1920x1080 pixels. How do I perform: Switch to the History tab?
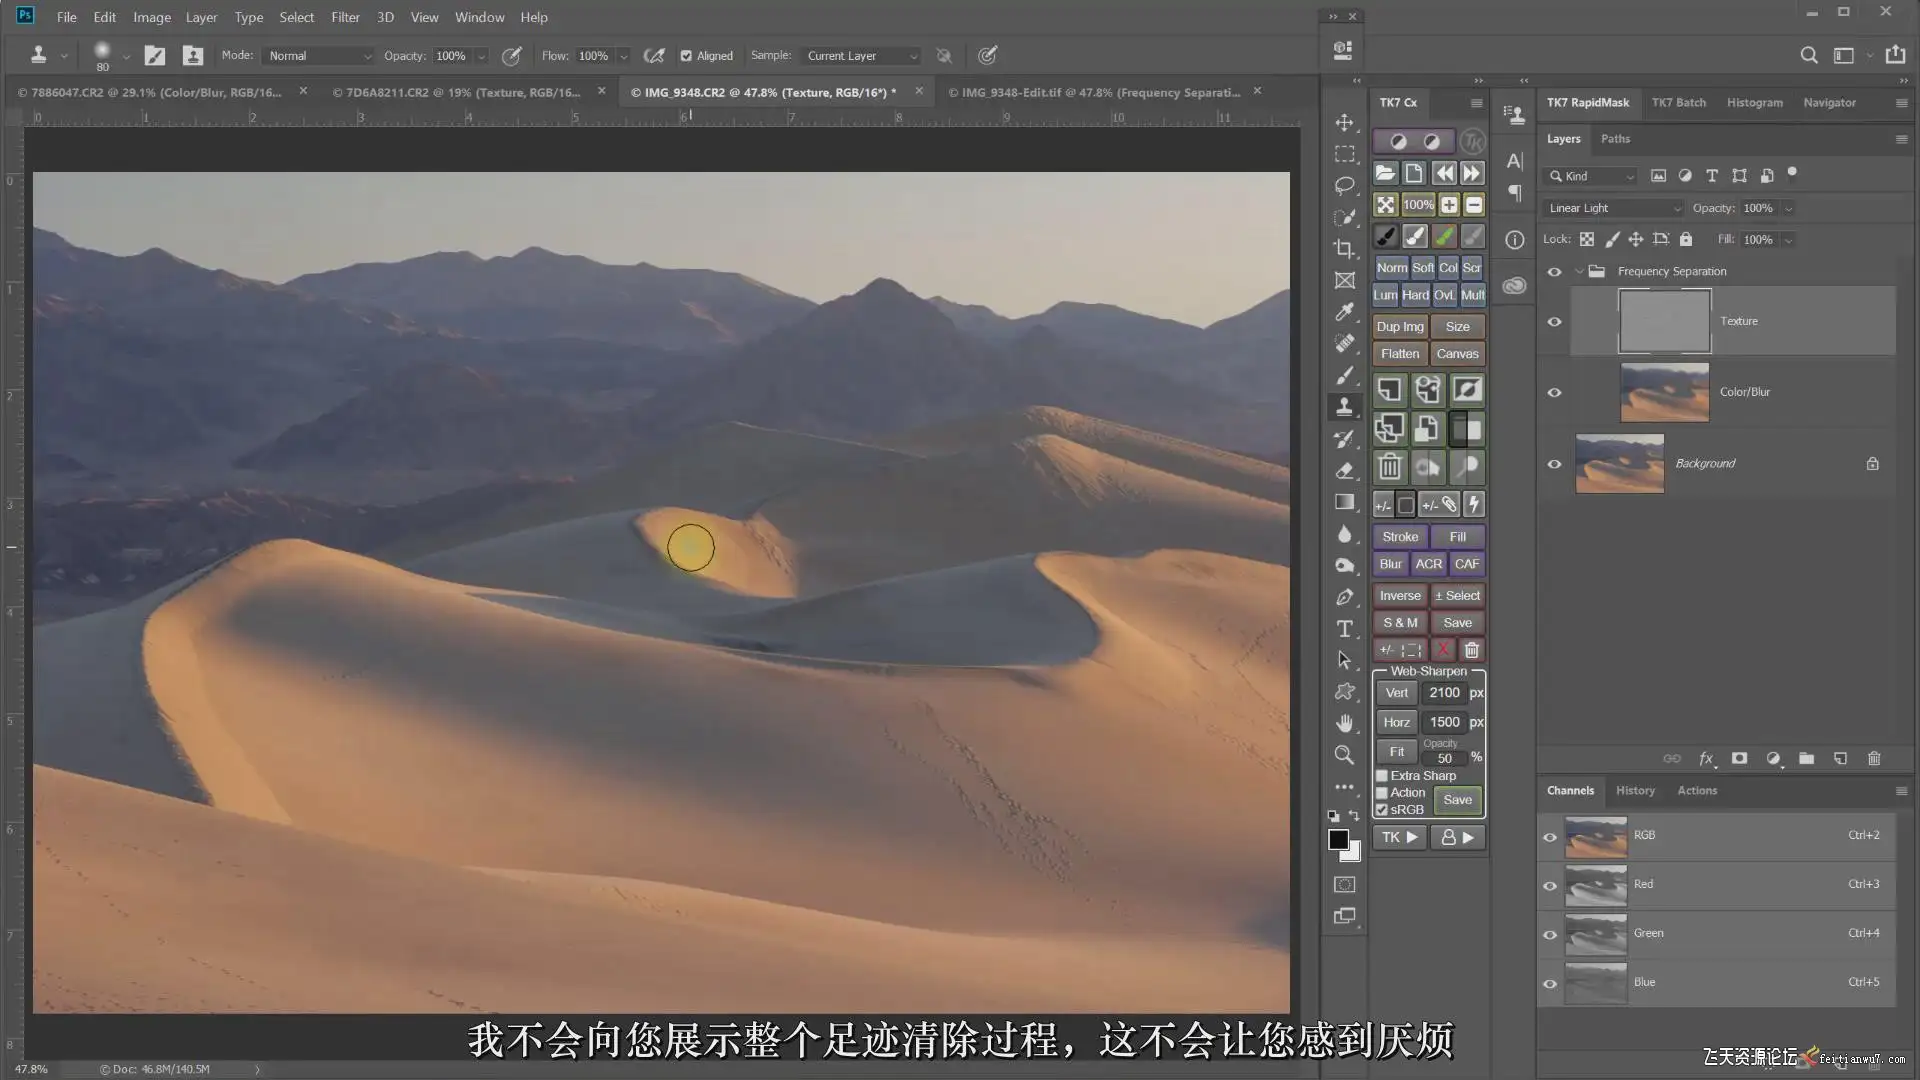tap(1635, 790)
